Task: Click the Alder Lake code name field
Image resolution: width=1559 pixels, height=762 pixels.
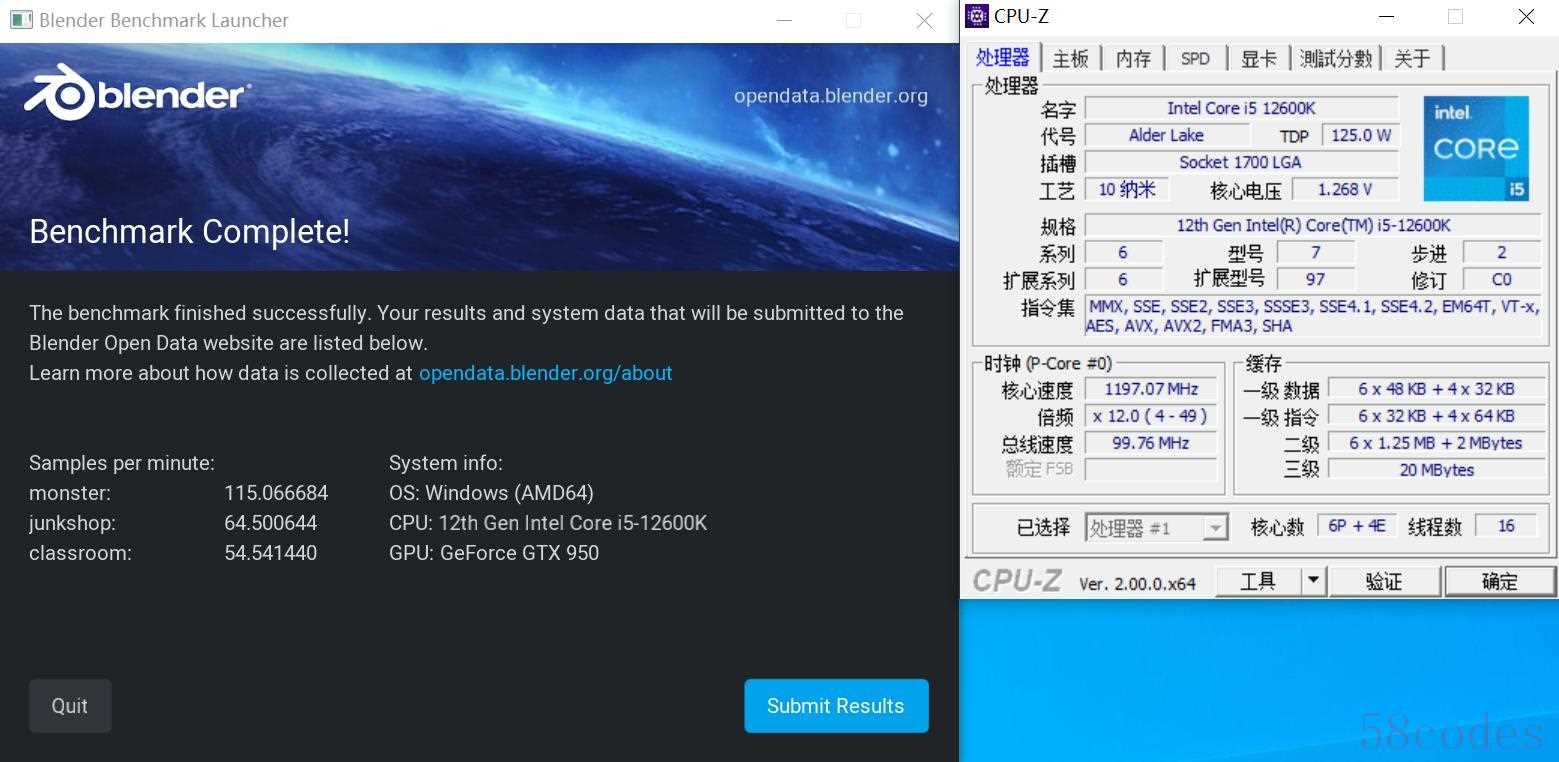Action: pos(1166,135)
